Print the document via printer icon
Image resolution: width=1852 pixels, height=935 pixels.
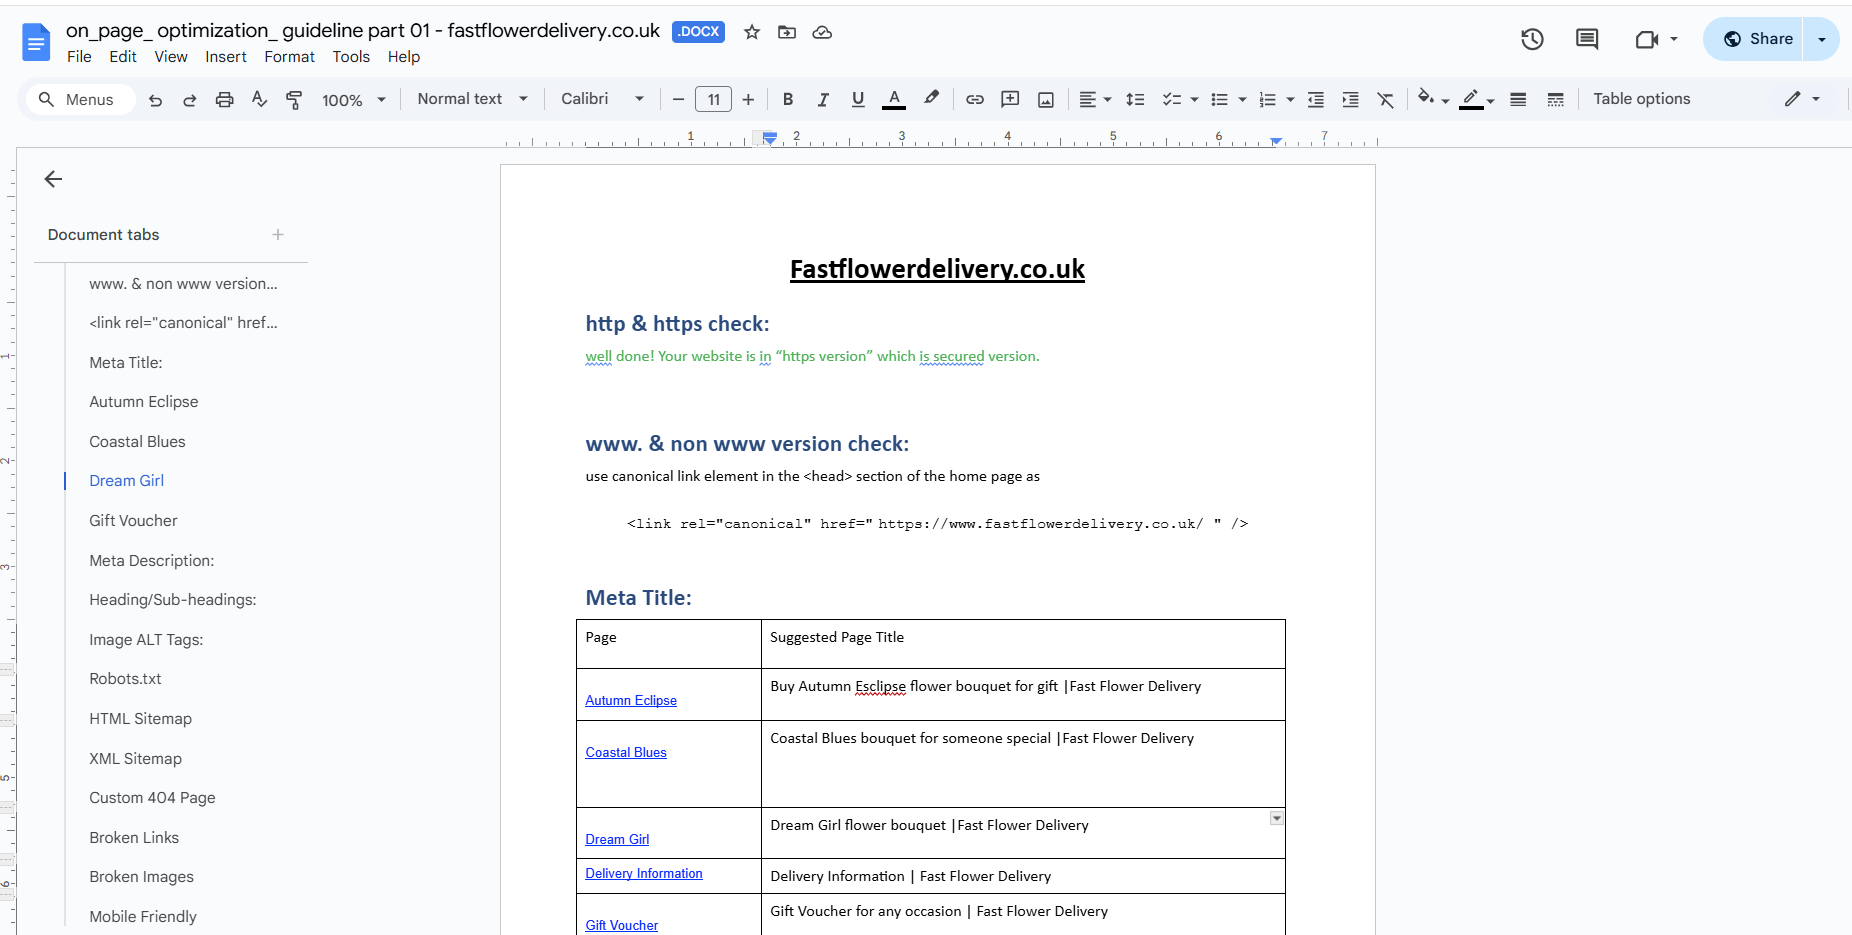point(224,100)
